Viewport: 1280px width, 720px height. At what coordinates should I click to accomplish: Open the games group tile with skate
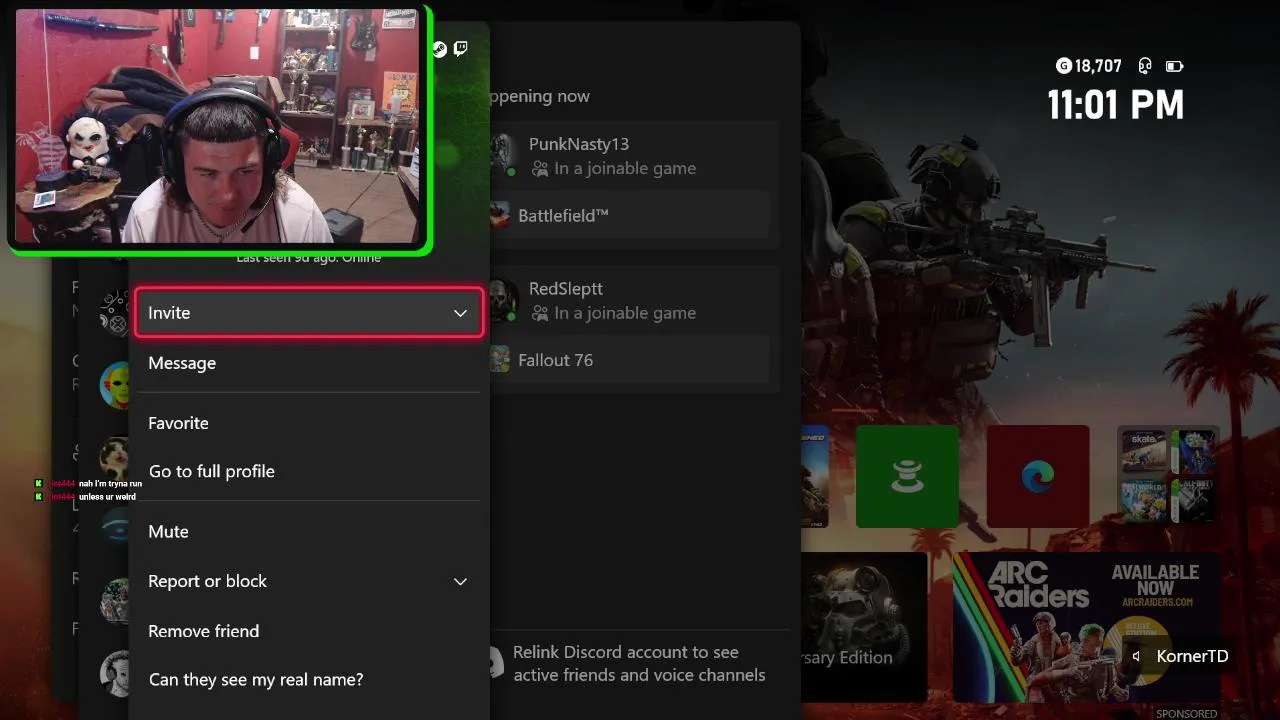pos(1168,476)
